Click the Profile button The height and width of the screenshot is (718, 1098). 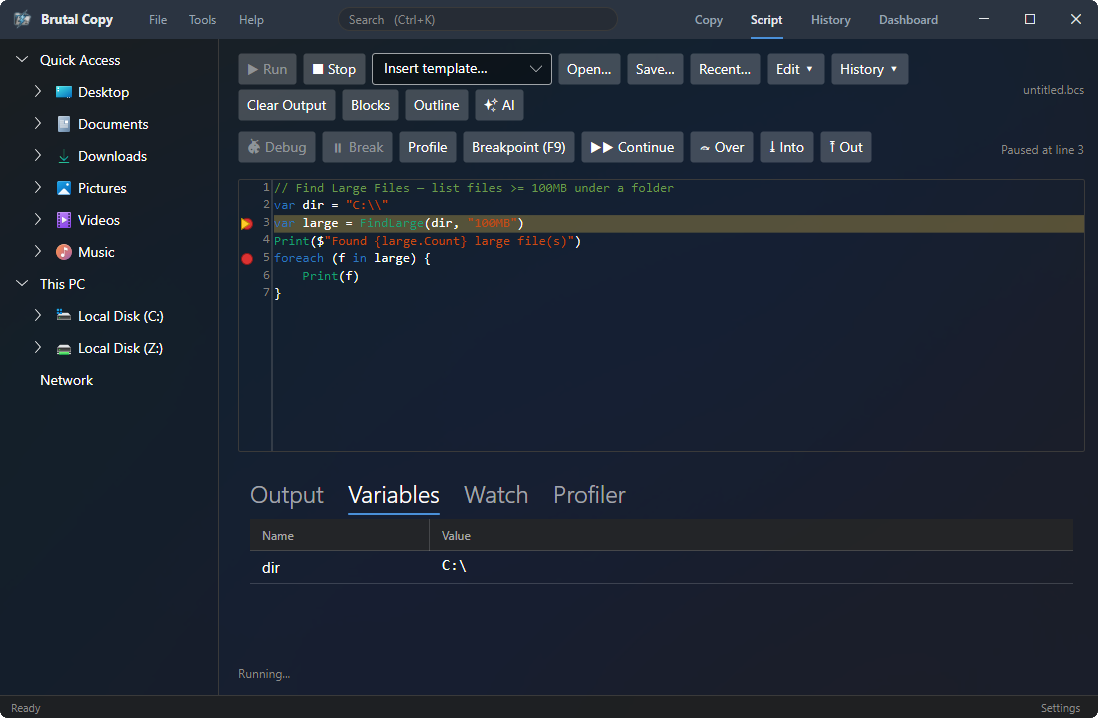click(427, 147)
